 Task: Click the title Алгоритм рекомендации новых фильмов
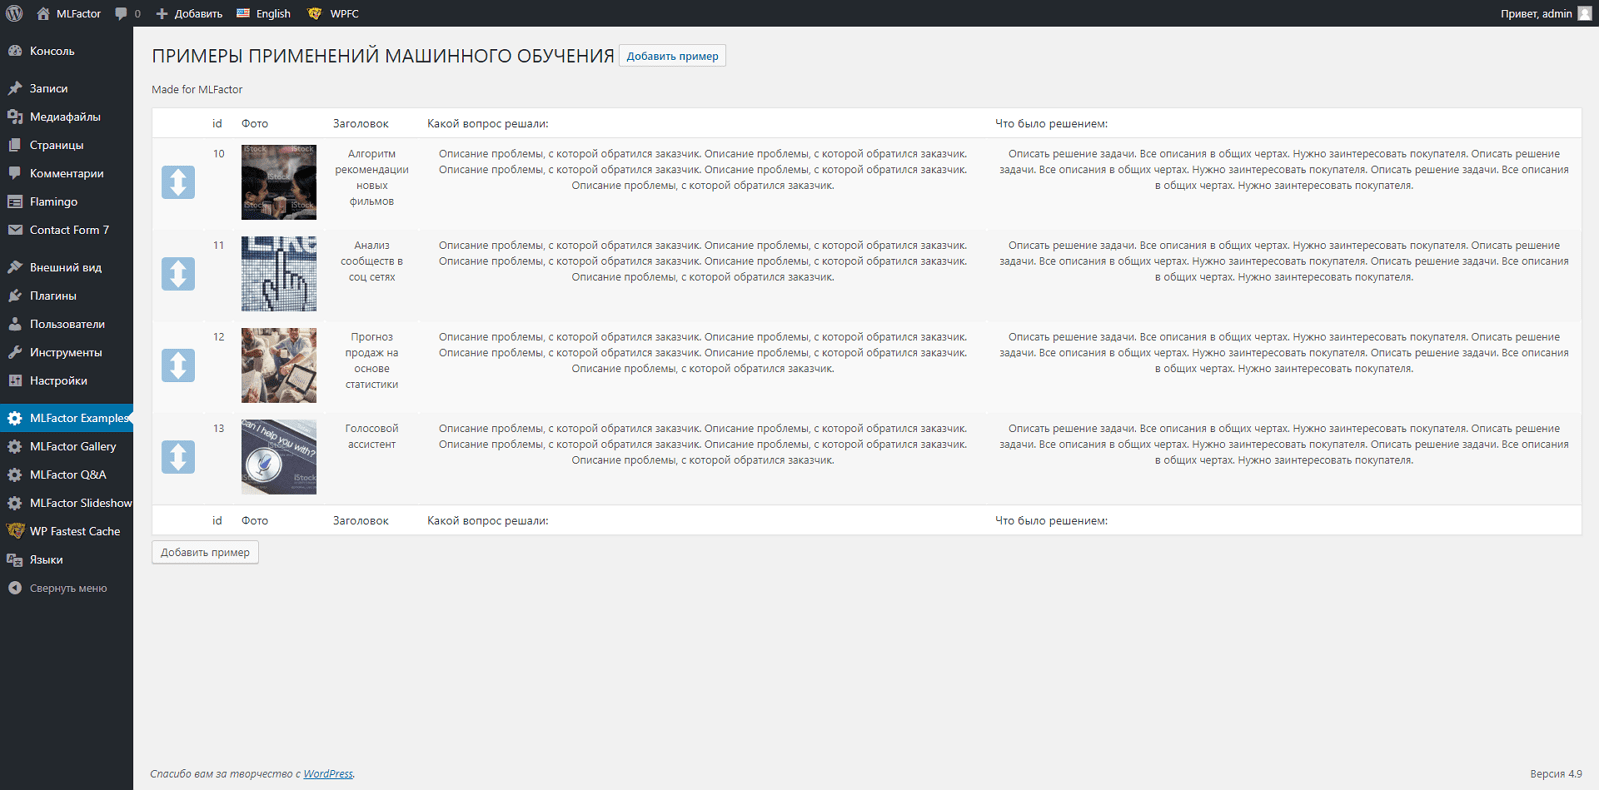click(372, 178)
